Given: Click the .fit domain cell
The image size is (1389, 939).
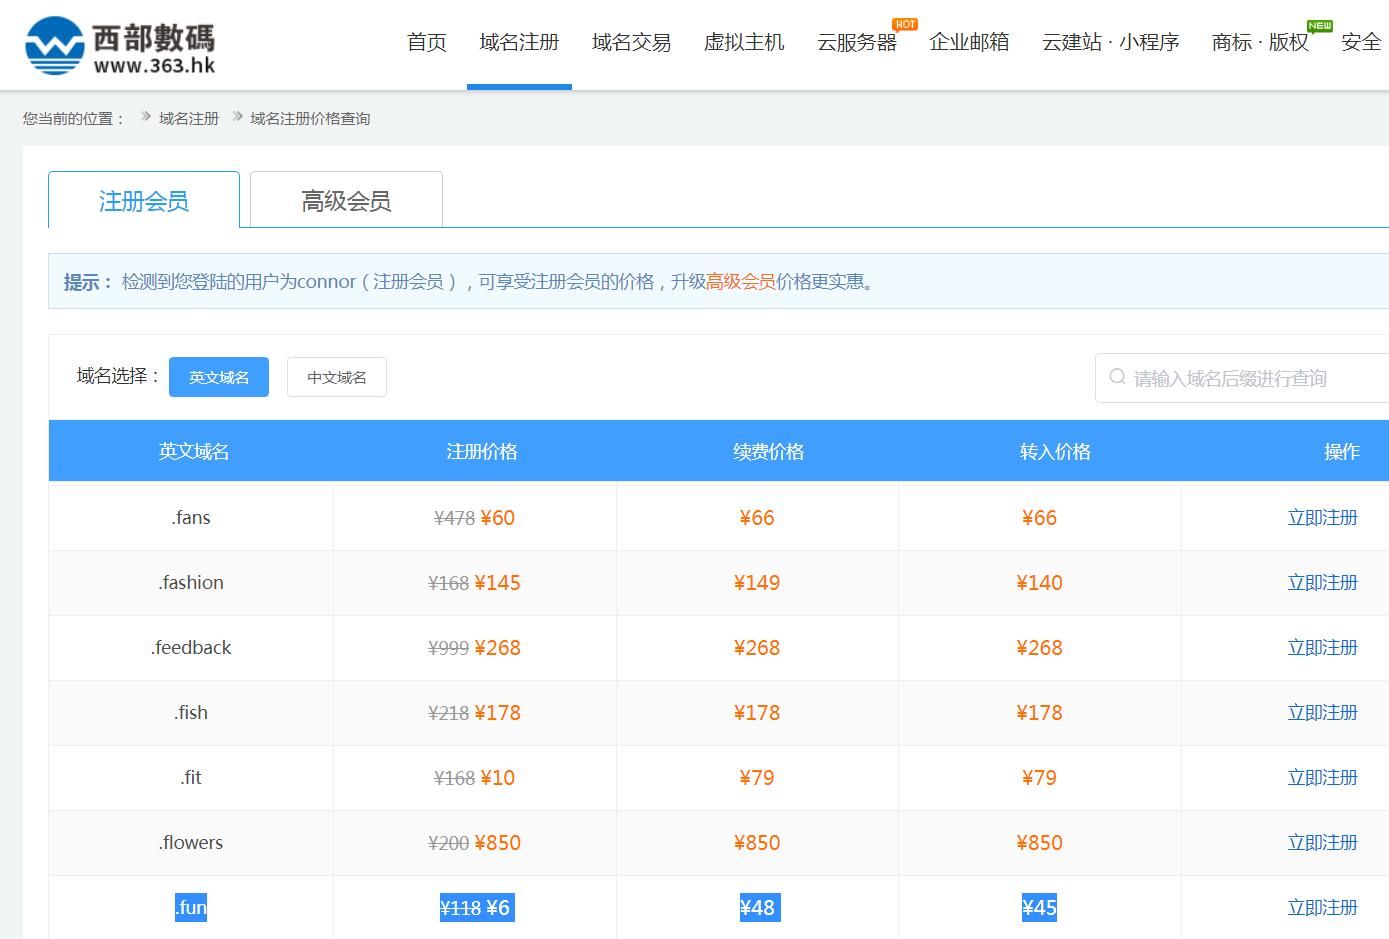Looking at the screenshot, I should [191, 777].
